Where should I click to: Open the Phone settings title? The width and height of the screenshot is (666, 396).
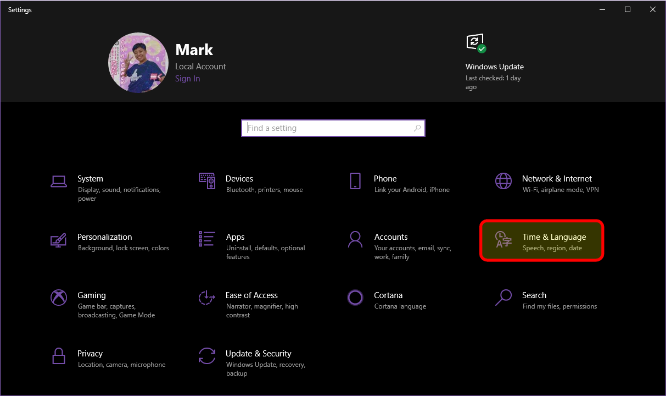point(385,179)
